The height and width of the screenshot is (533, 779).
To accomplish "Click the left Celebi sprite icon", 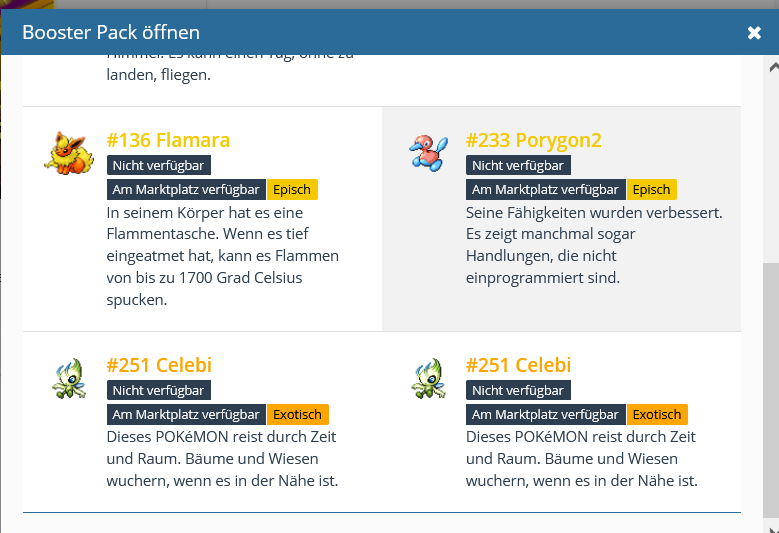I will click(x=68, y=379).
